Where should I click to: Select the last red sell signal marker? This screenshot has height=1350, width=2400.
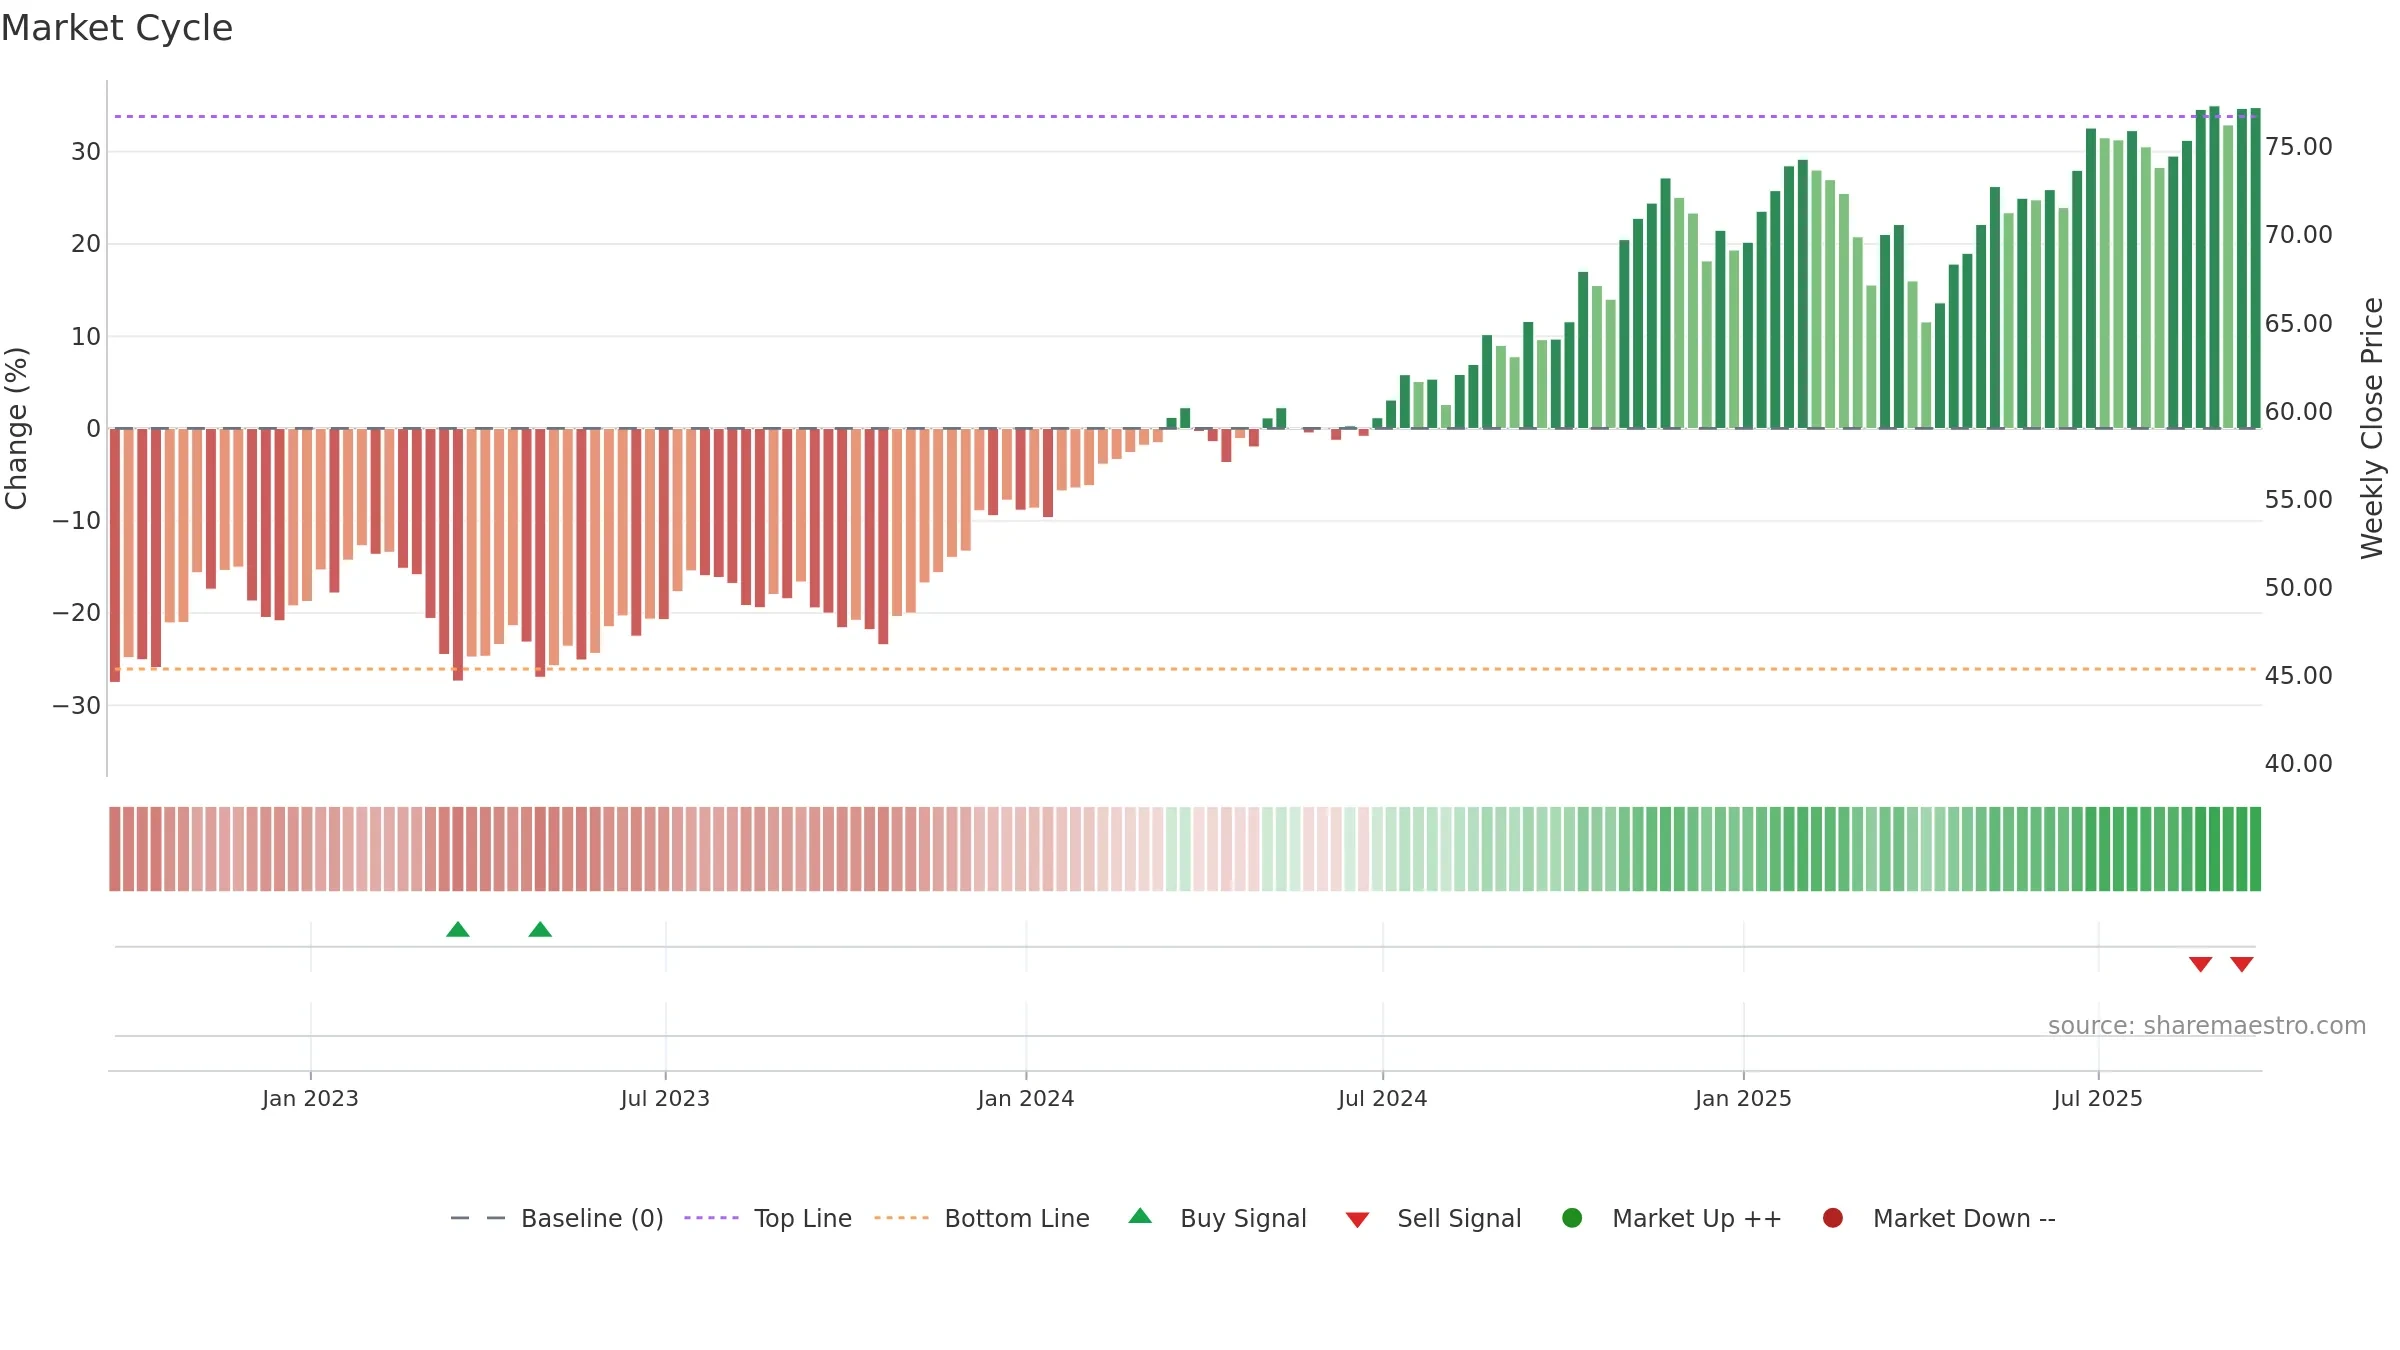(2242, 964)
